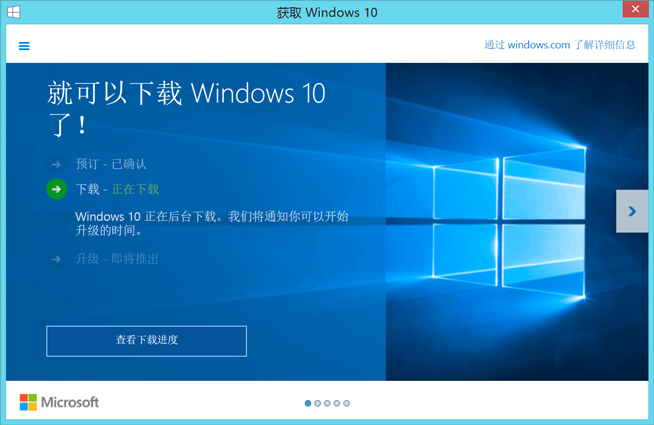Image resolution: width=654 pixels, height=425 pixels.
Task: Click the green download arrow icon
Action: tap(56, 189)
